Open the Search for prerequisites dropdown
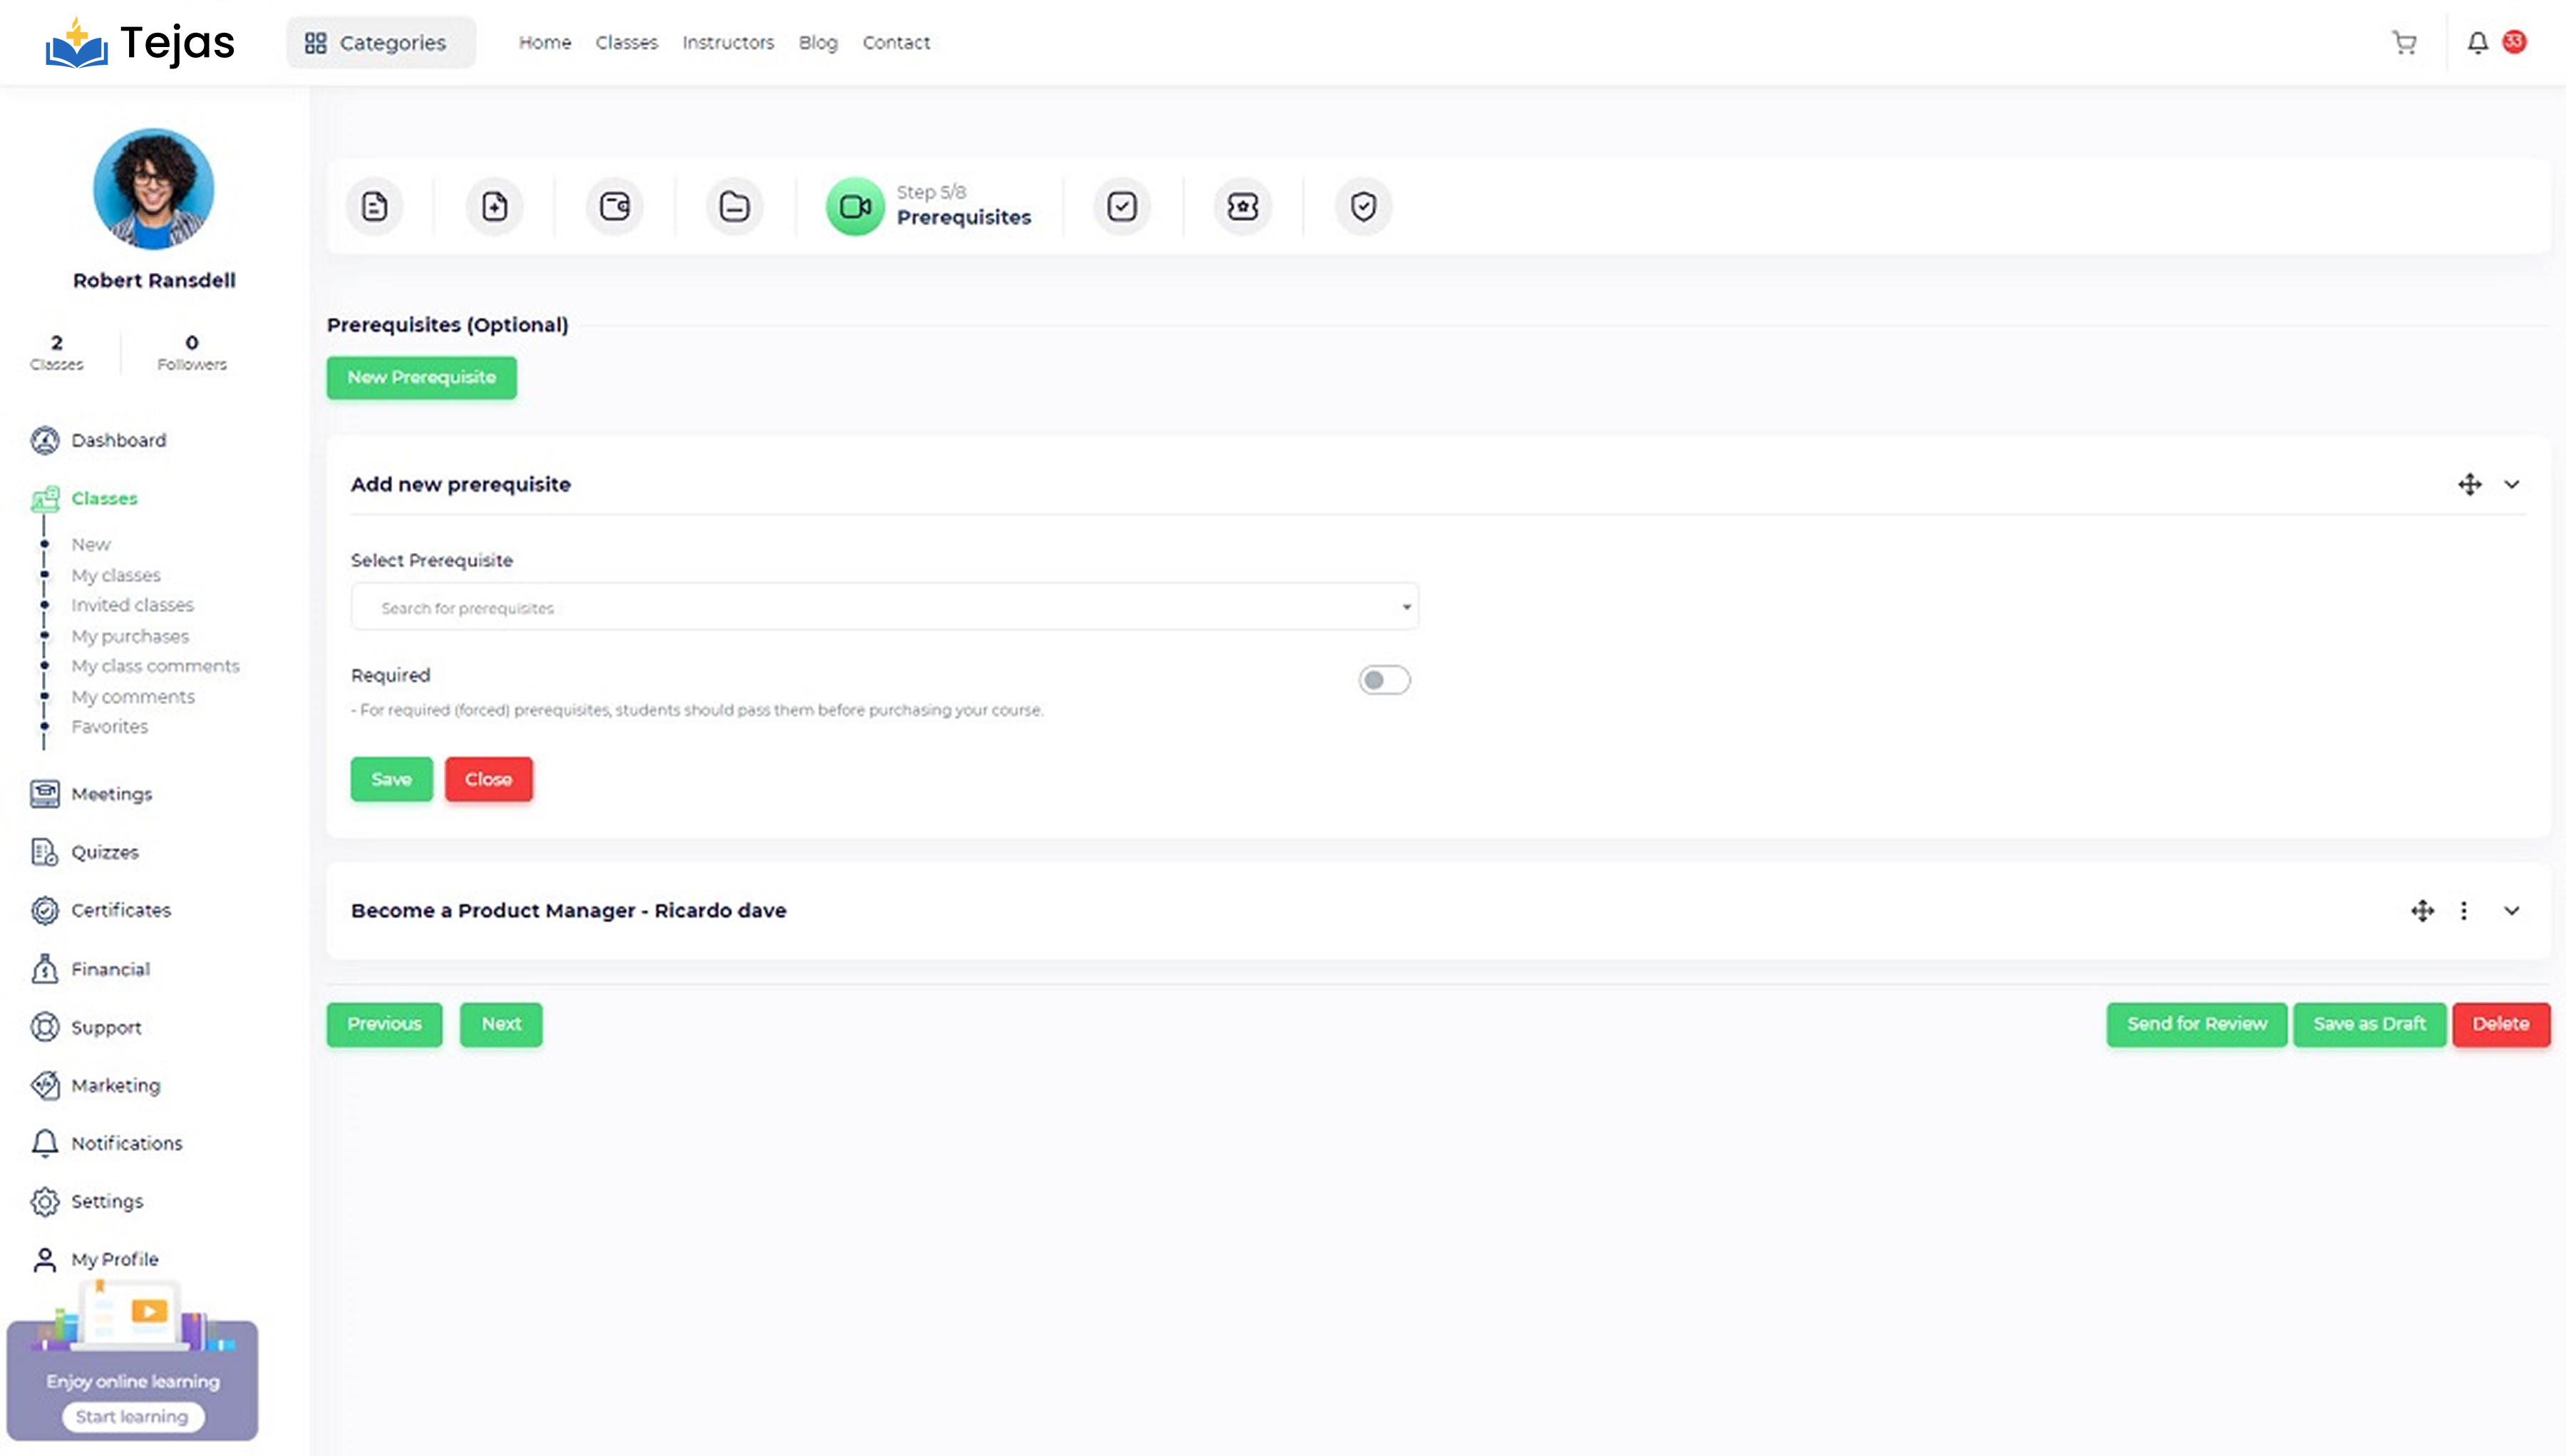2566x1456 pixels. 884,608
